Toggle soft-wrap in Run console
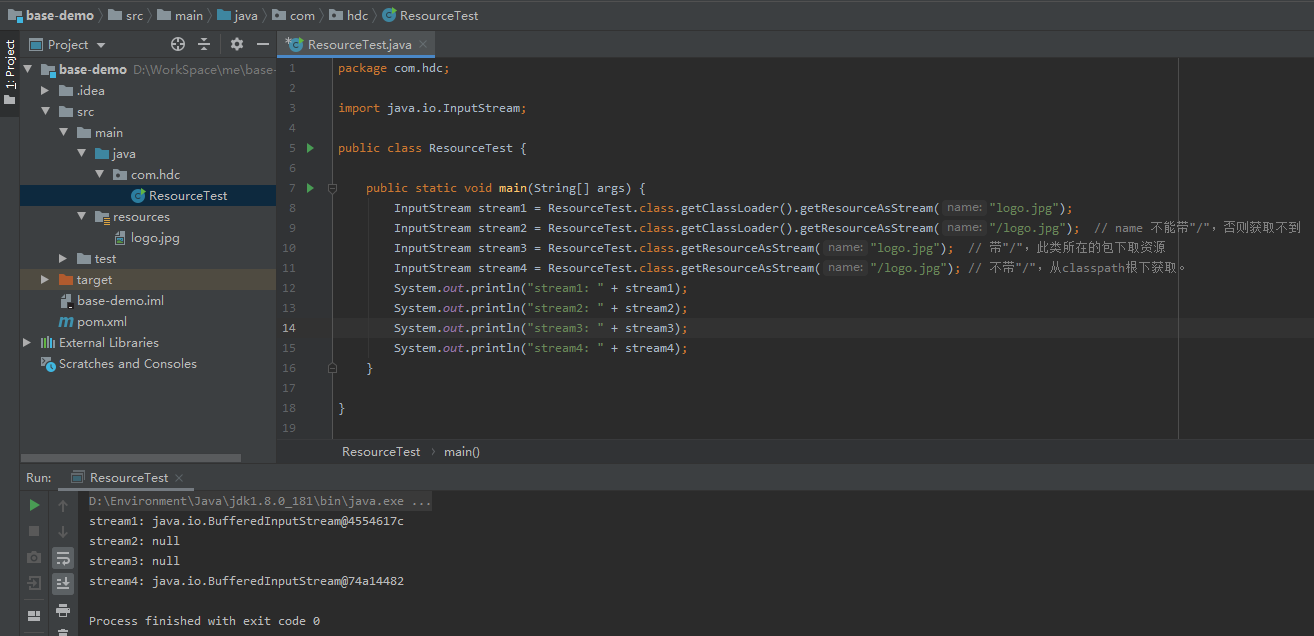Image resolution: width=1314 pixels, height=636 pixels. pyautogui.click(x=63, y=558)
